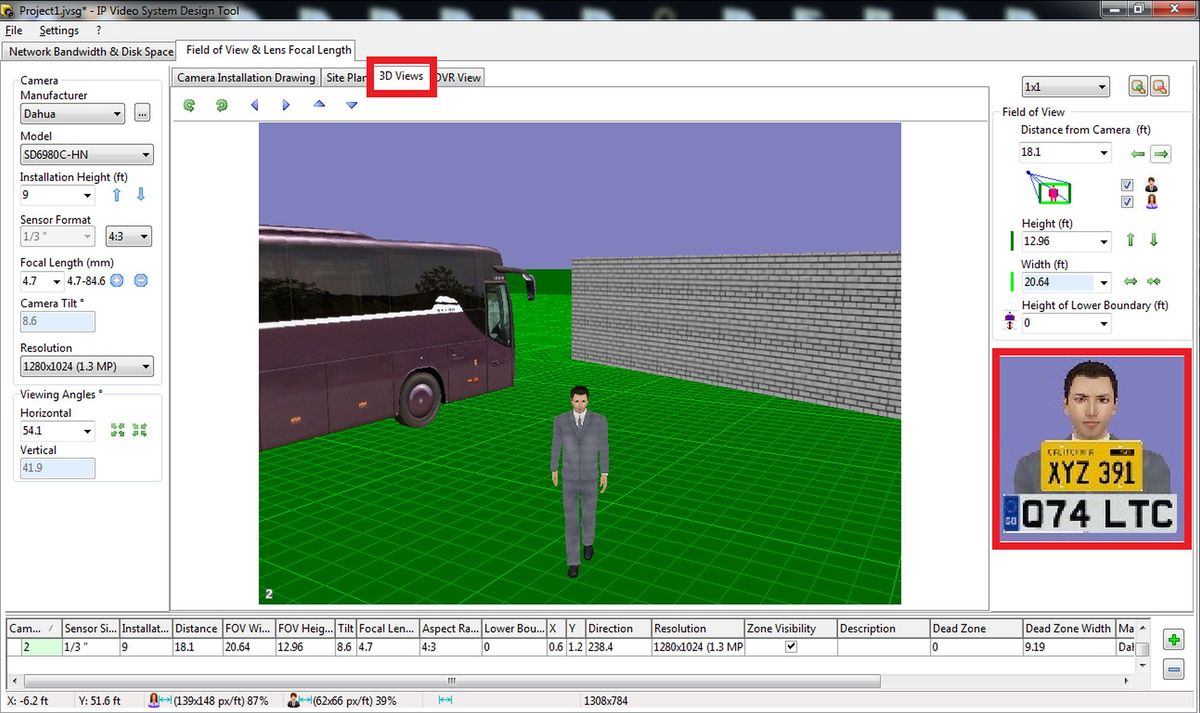Viewport: 1200px width, 713px height.
Task: Toggle the male figure display checkbox
Action: click(x=1128, y=185)
